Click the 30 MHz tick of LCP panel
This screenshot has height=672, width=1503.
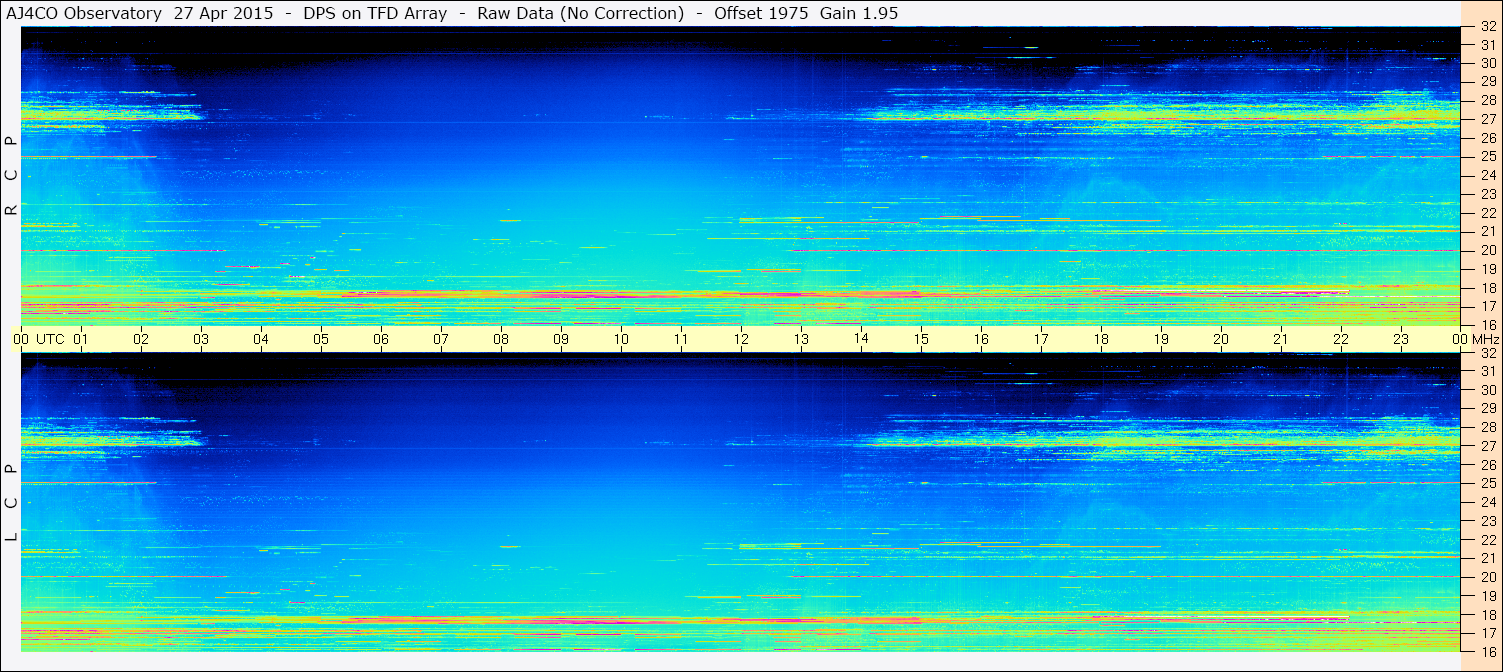1487,390
